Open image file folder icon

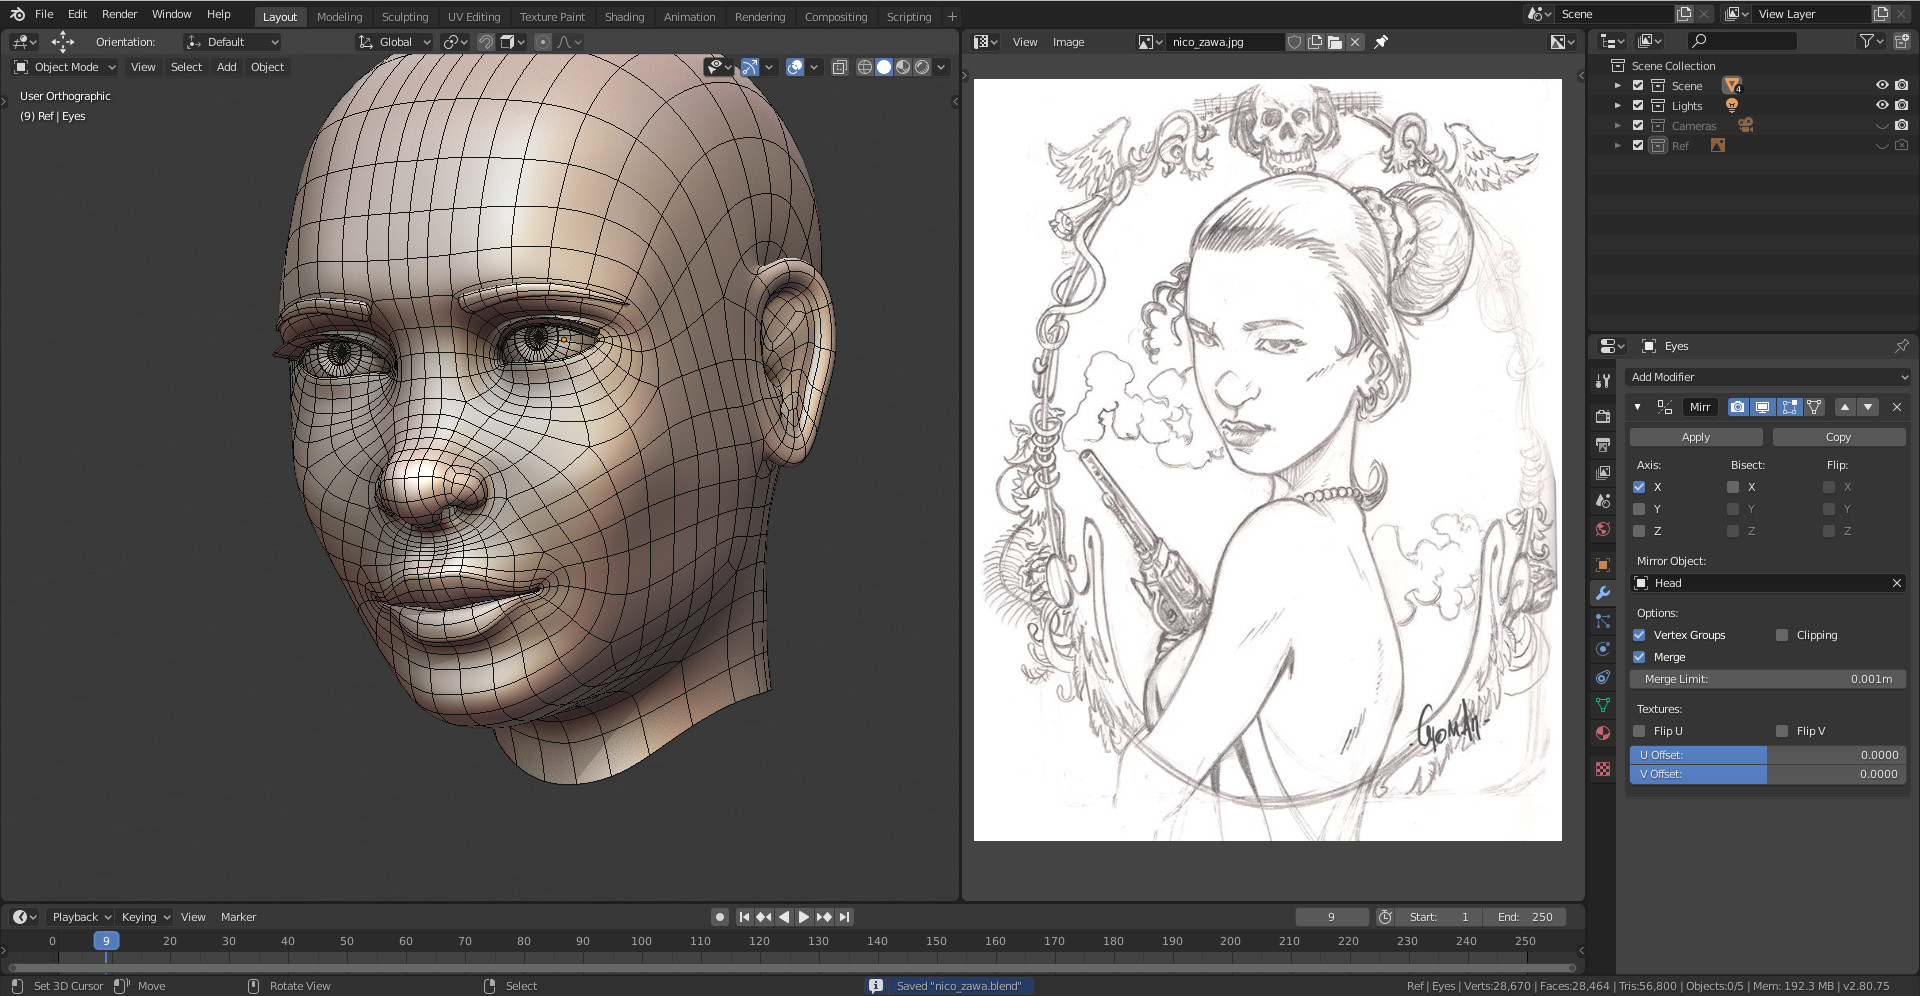click(1335, 42)
